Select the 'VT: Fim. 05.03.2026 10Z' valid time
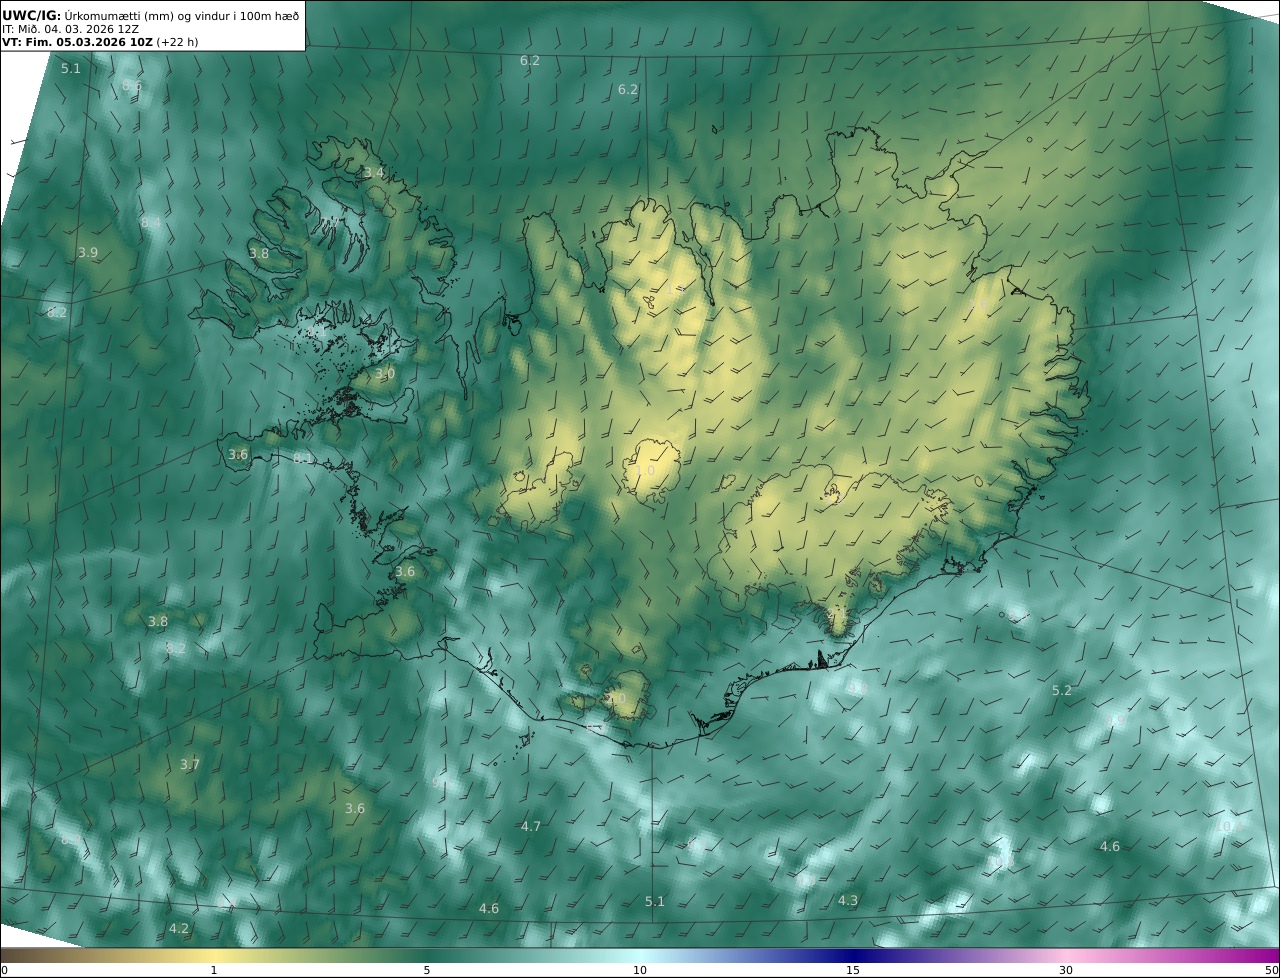This screenshot has height=978, width=1280. 77,42
